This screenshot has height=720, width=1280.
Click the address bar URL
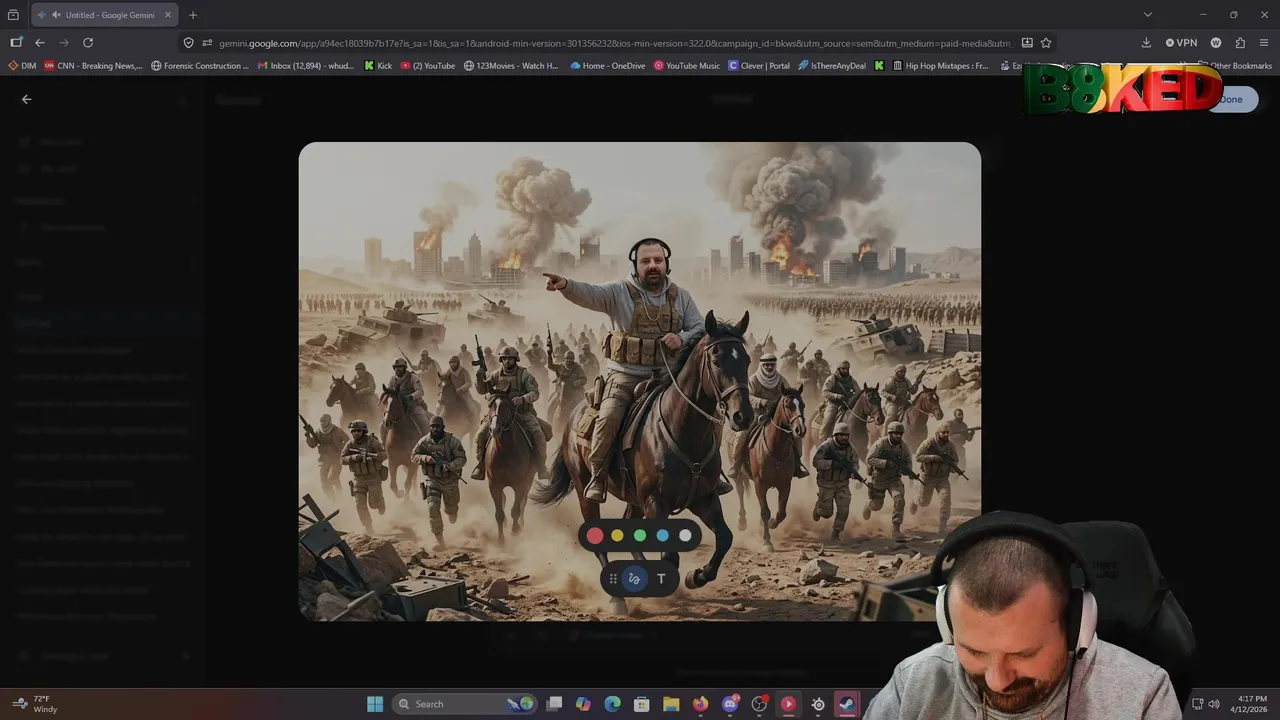(614, 43)
